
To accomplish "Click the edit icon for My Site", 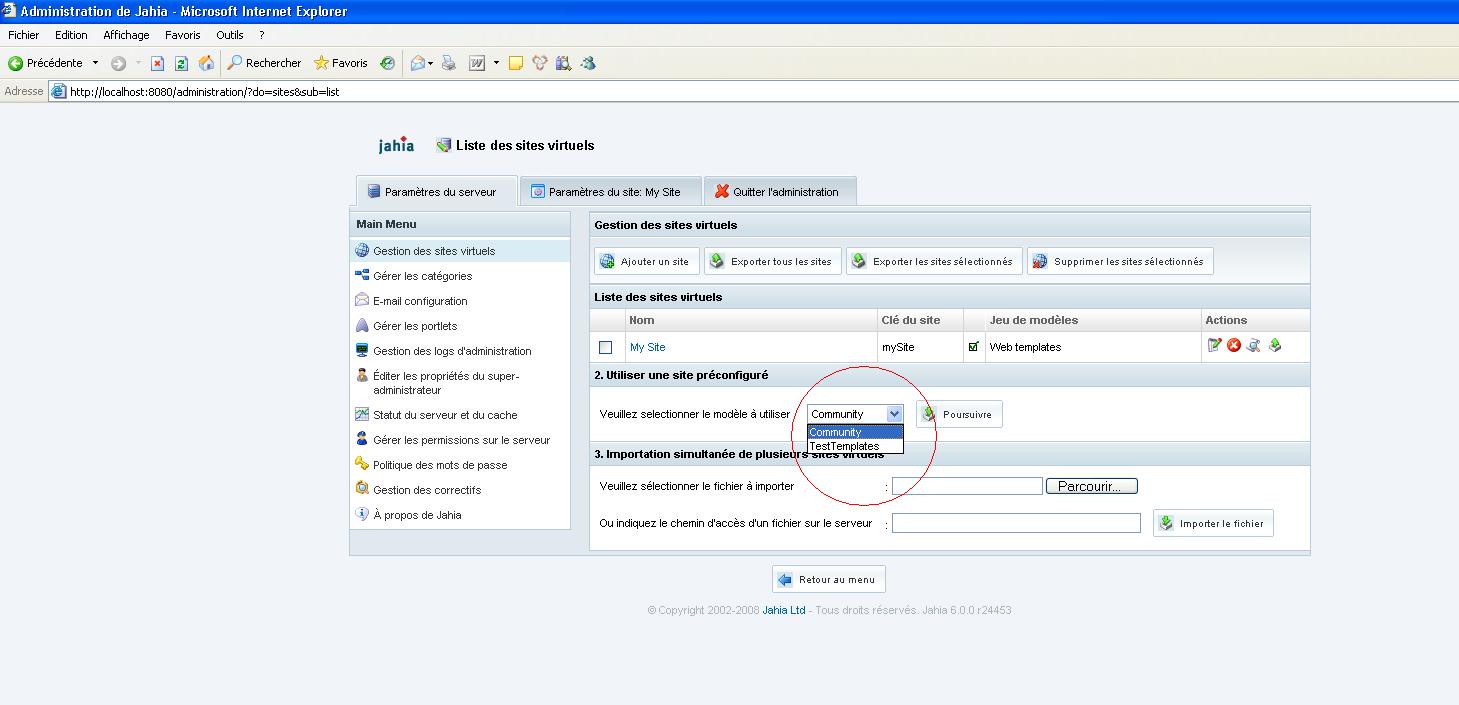I will click(1215, 346).
